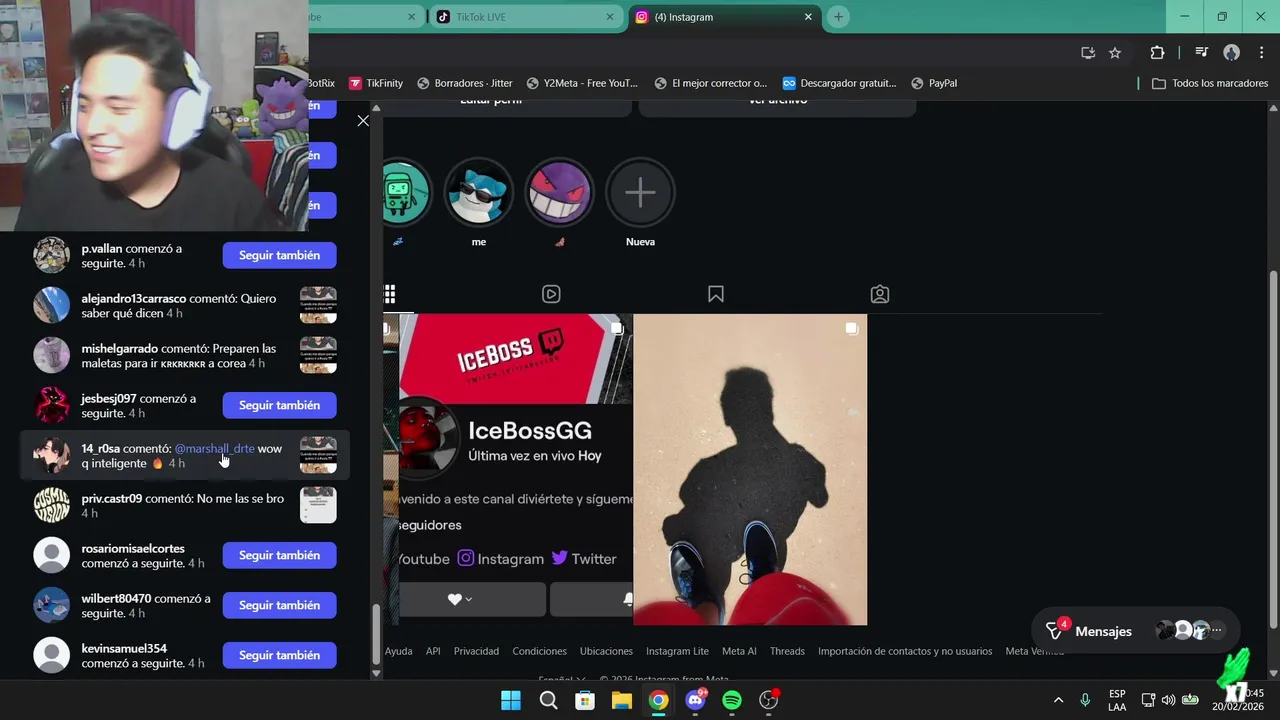Open Discord from the taskbar

point(695,700)
